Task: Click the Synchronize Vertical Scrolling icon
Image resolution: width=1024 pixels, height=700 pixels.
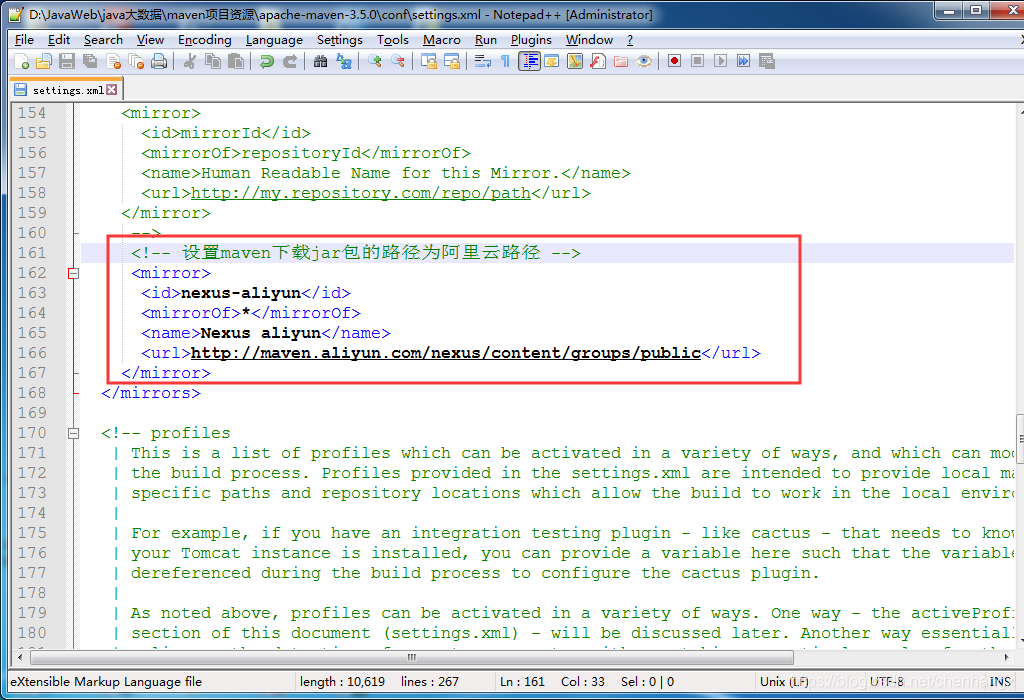Action: pos(429,61)
